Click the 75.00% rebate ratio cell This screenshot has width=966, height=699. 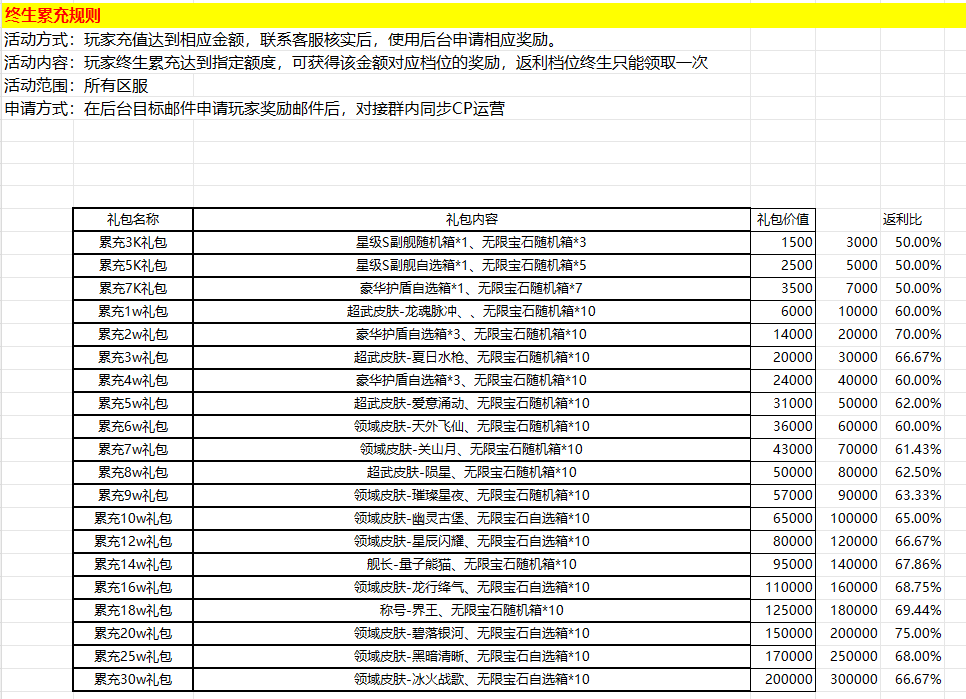(x=917, y=633)
